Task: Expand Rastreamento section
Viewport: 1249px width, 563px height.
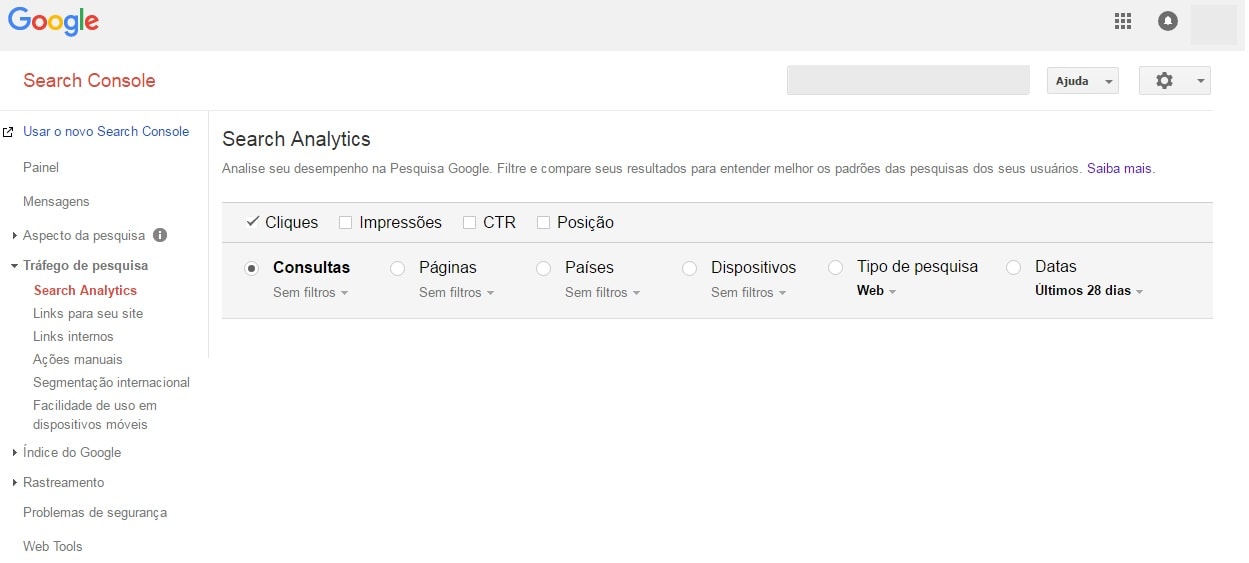Action: coord(15,483)
